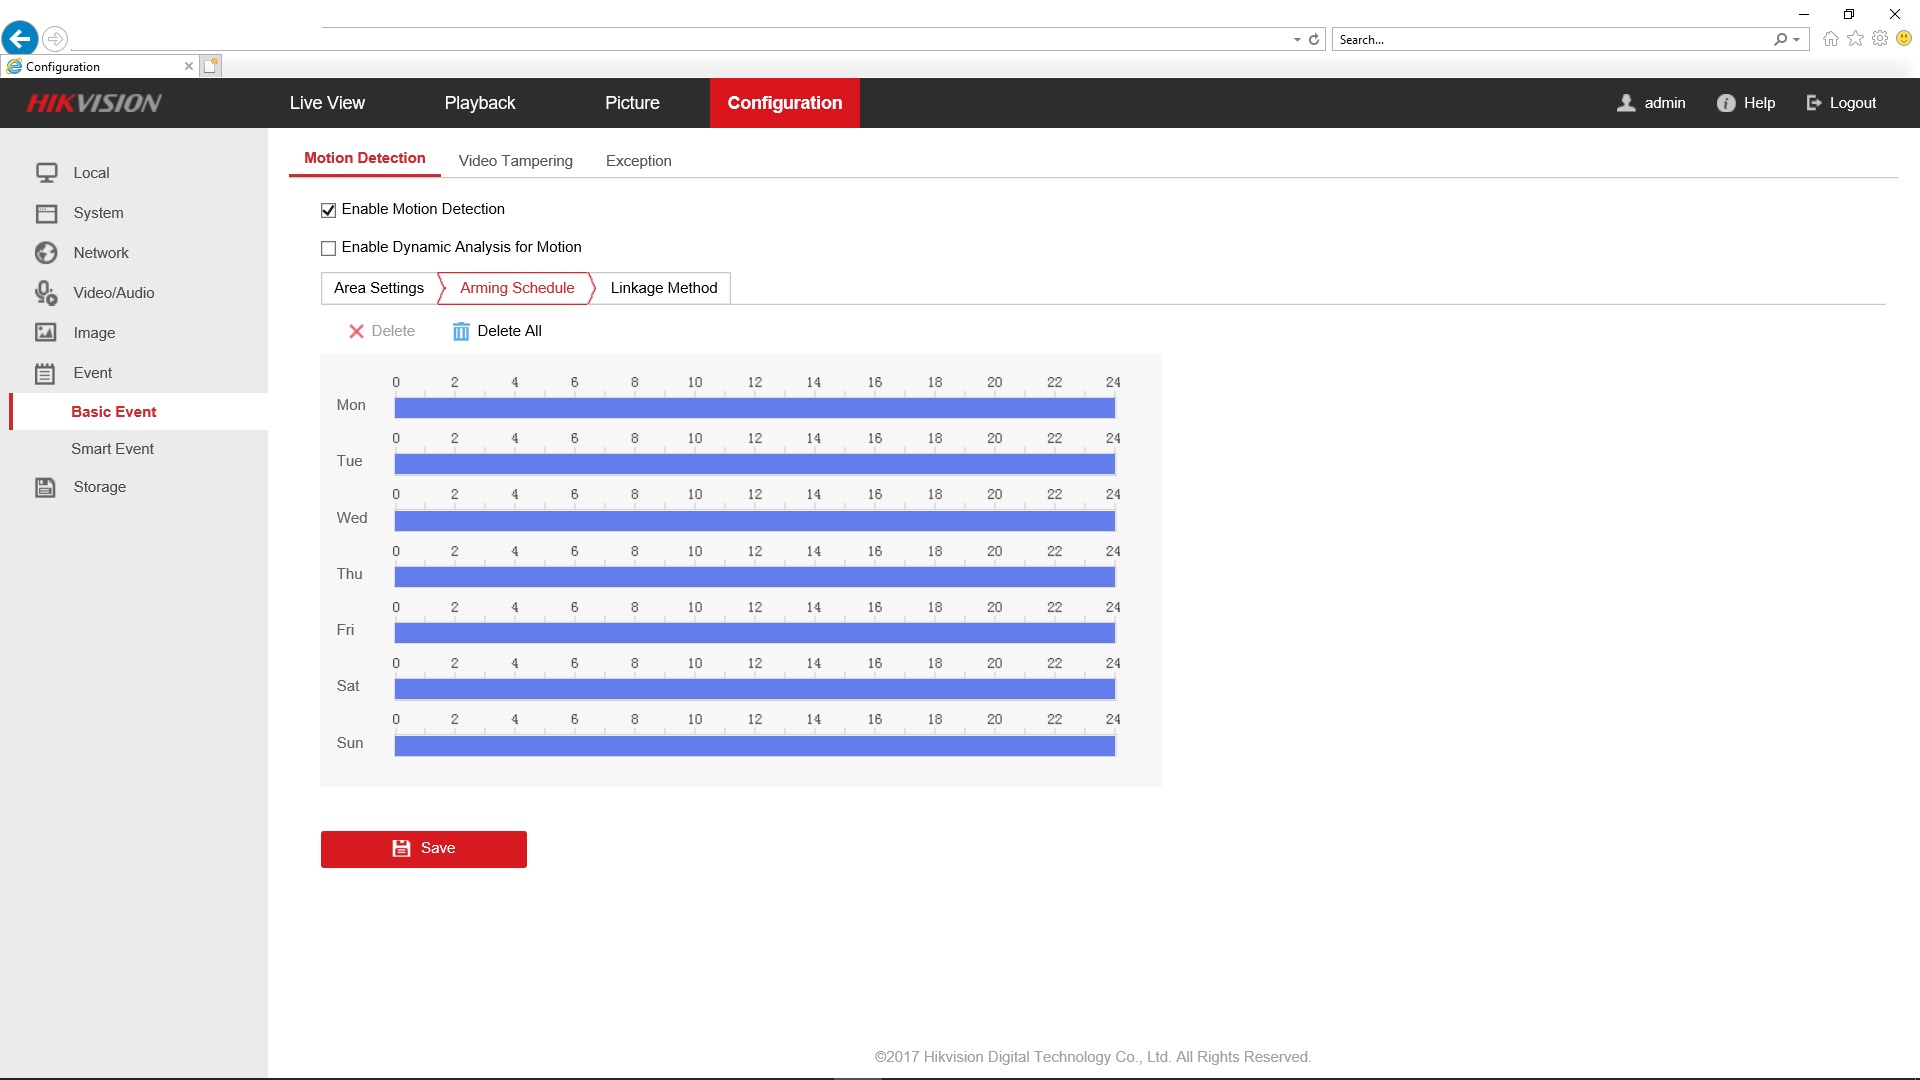Uncheck Enable Motion Detection checkbox

(x=328, y=210)
